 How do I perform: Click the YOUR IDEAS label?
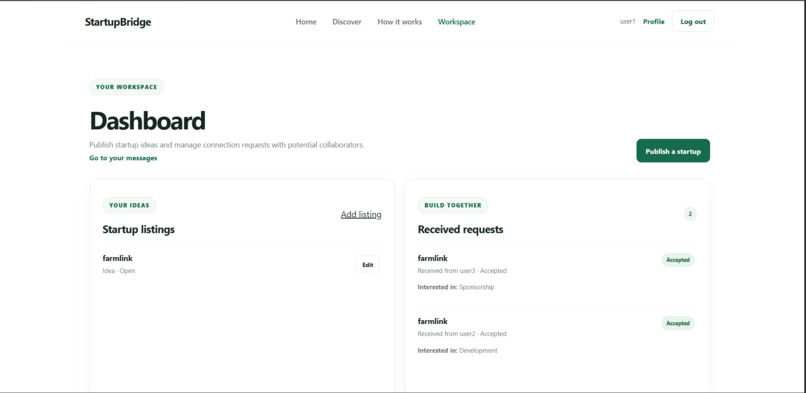129,205
